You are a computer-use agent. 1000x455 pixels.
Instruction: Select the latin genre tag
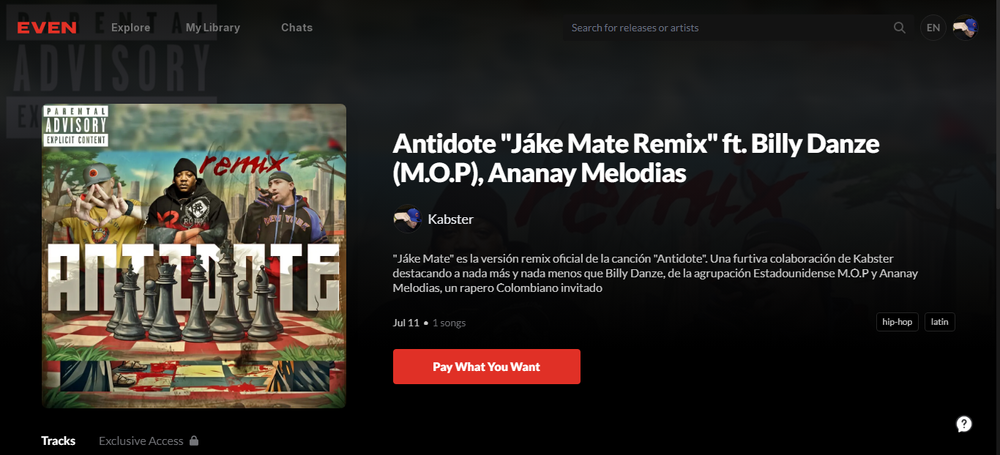pyautogui.click(x=939, y=322)
